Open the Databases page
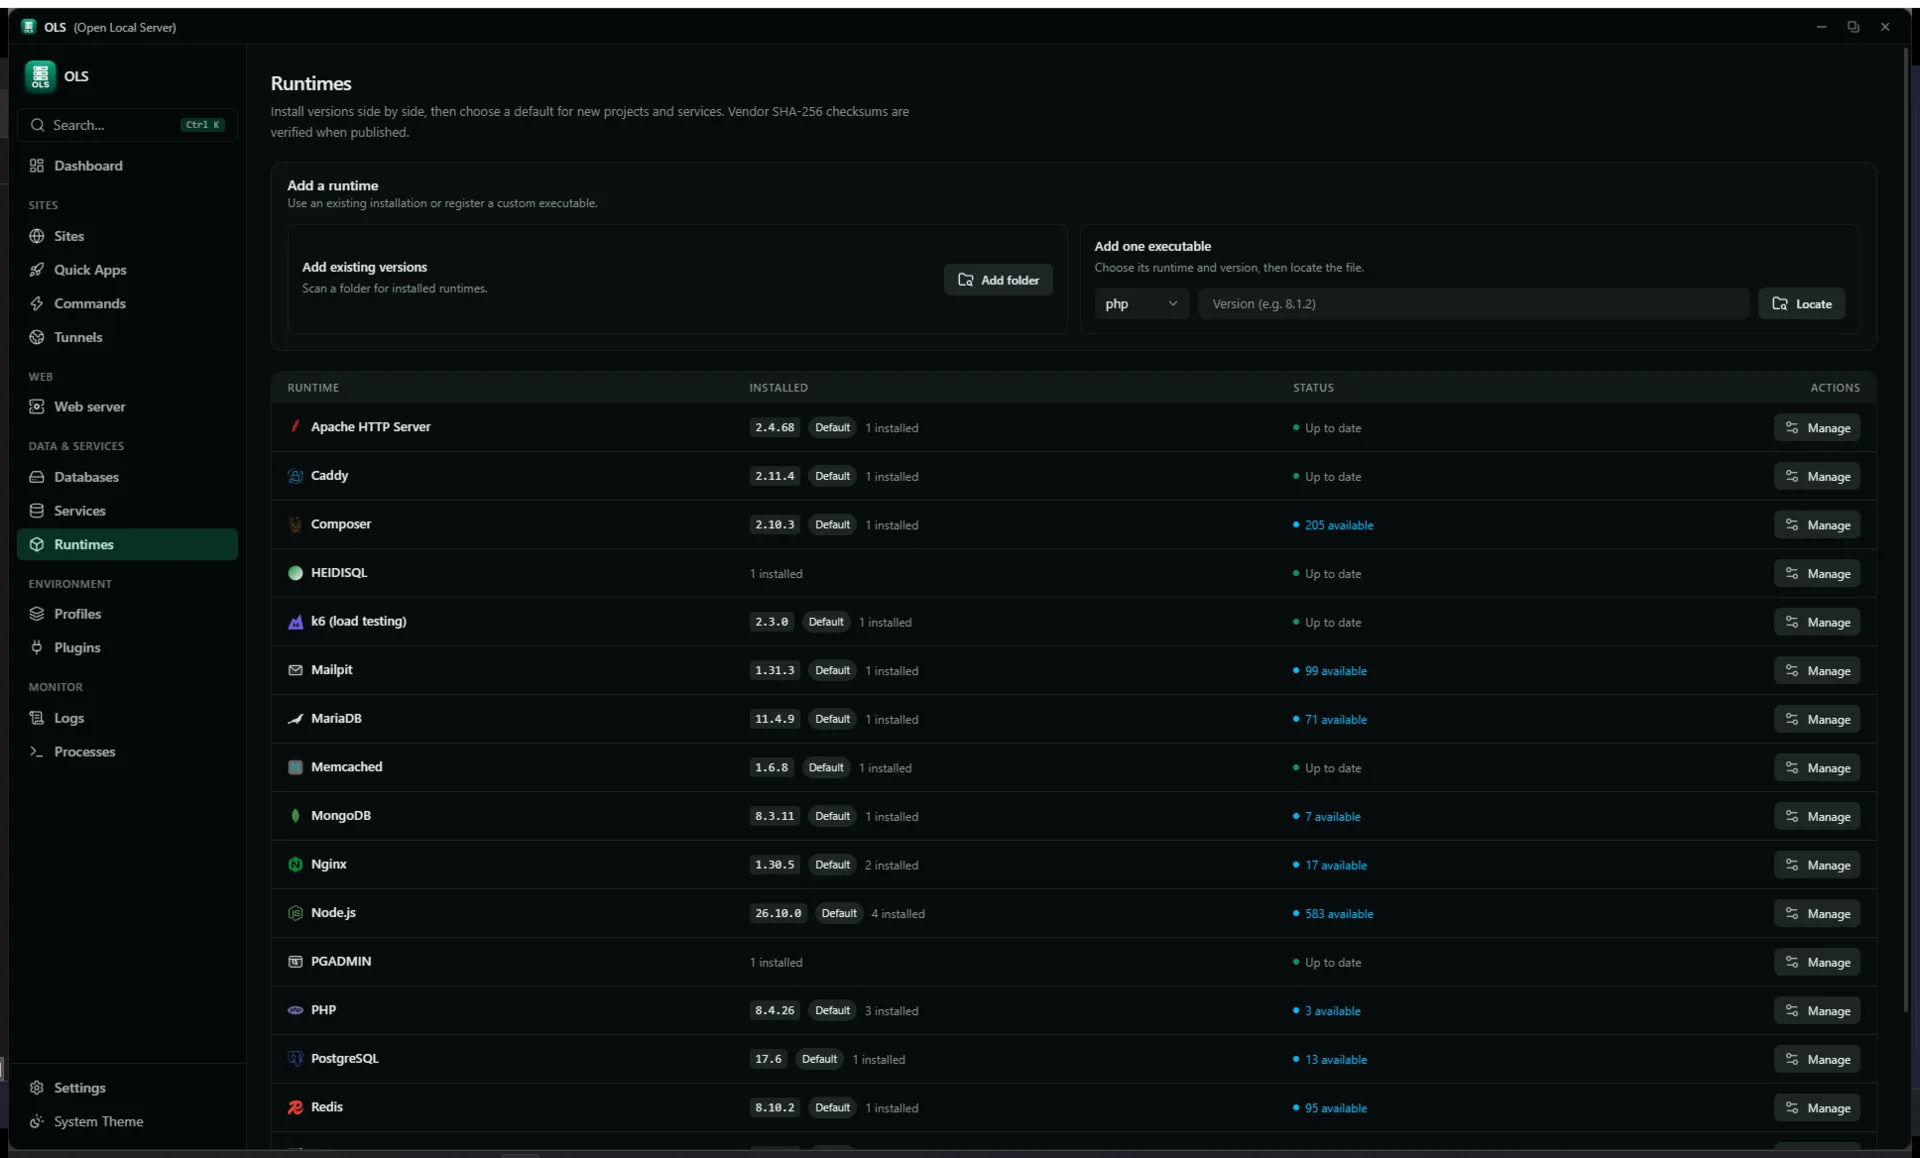Screen dimensions: 1920x1158 click(127, 477)
